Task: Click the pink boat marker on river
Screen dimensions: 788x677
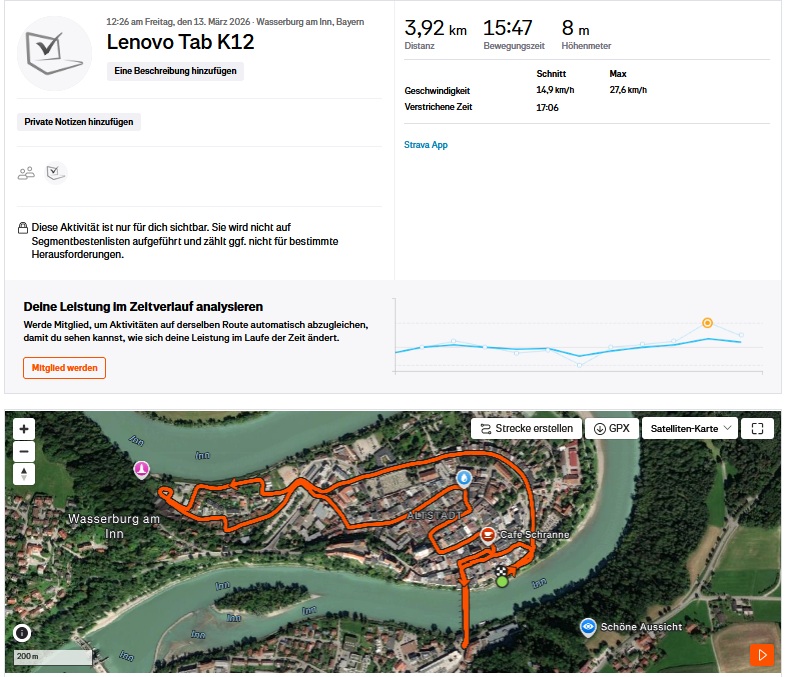Action: [142, 469]
